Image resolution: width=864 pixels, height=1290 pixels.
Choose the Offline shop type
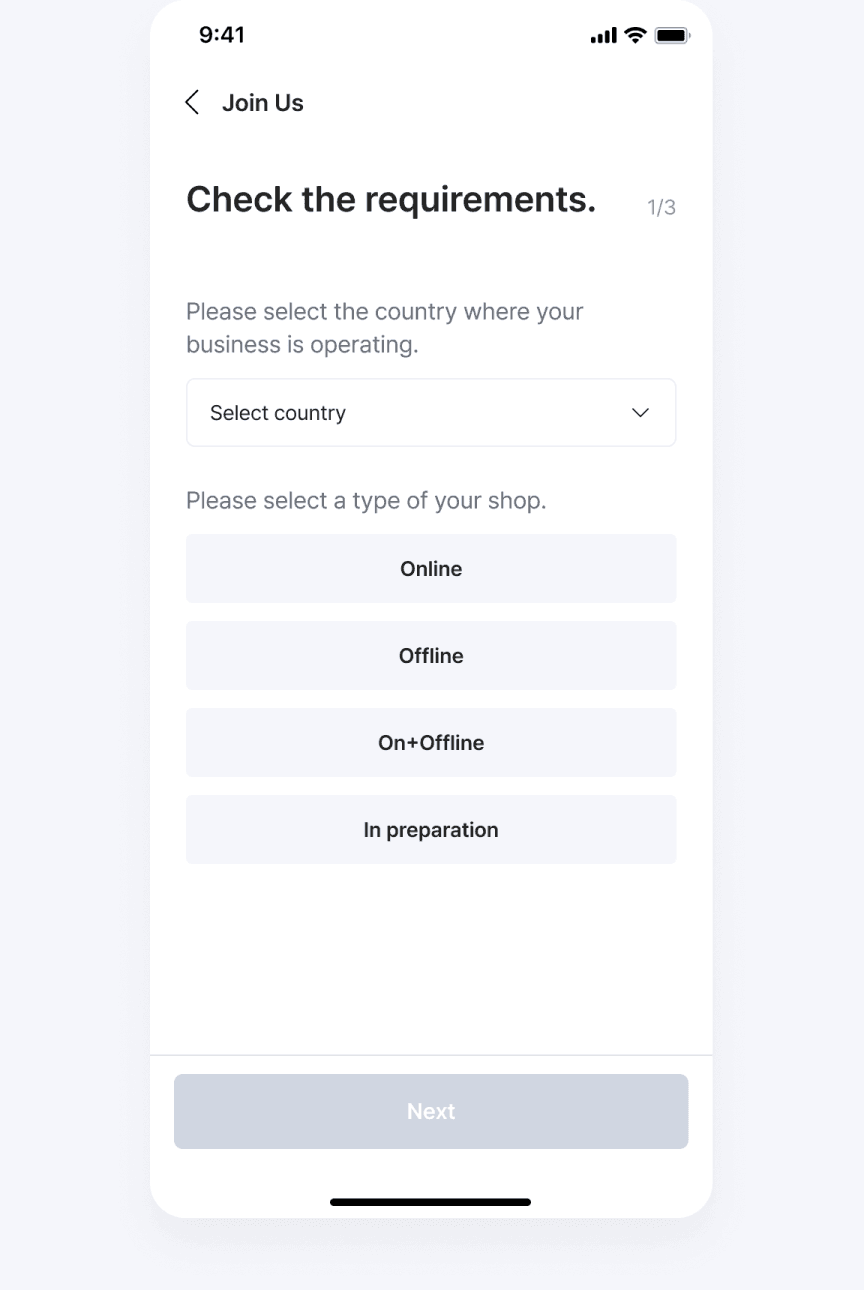coord(431,655)
